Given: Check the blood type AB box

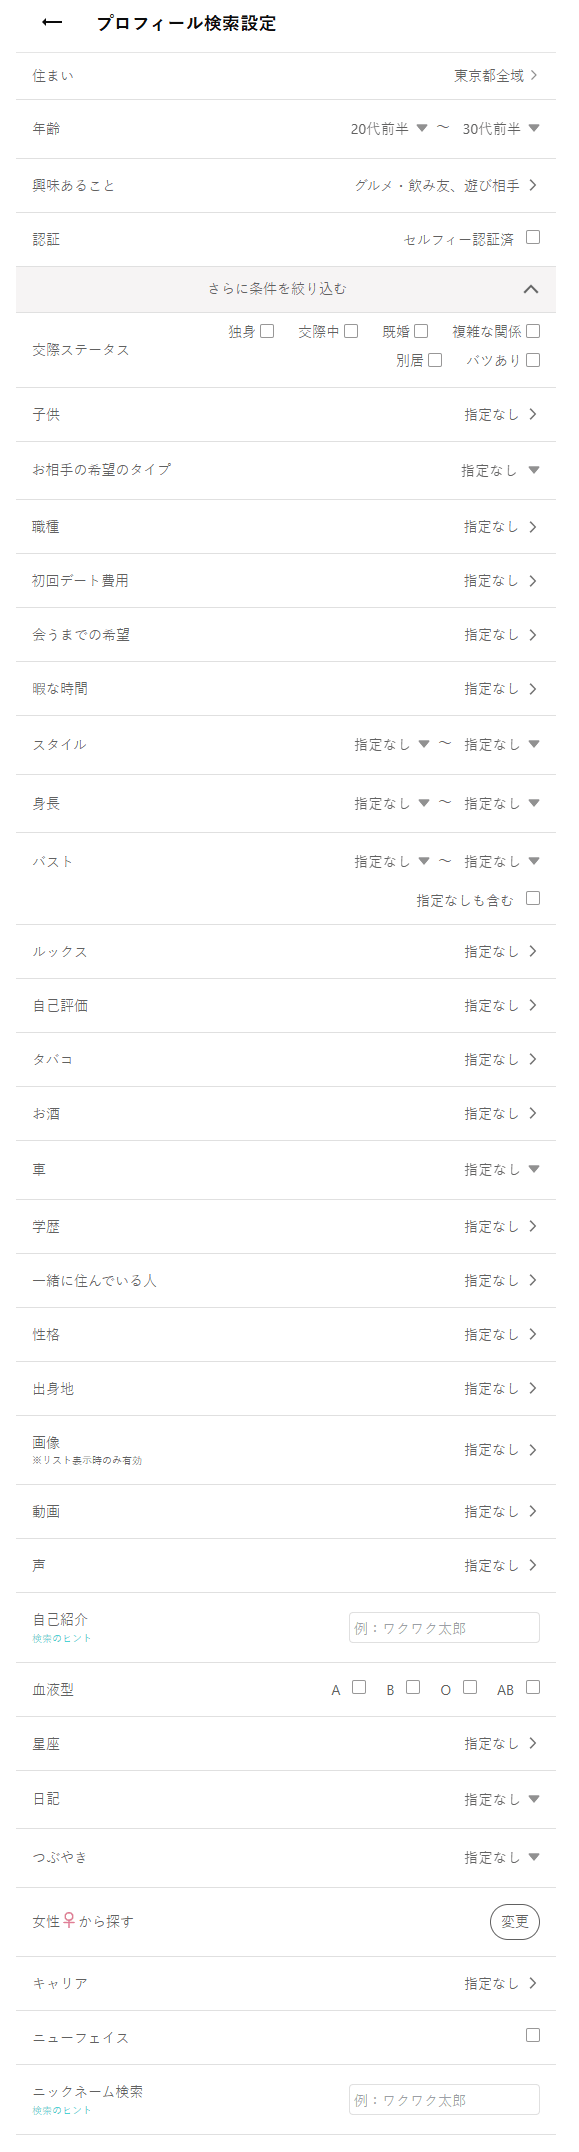Looking at the screenshot, I should click(531, 1688).
